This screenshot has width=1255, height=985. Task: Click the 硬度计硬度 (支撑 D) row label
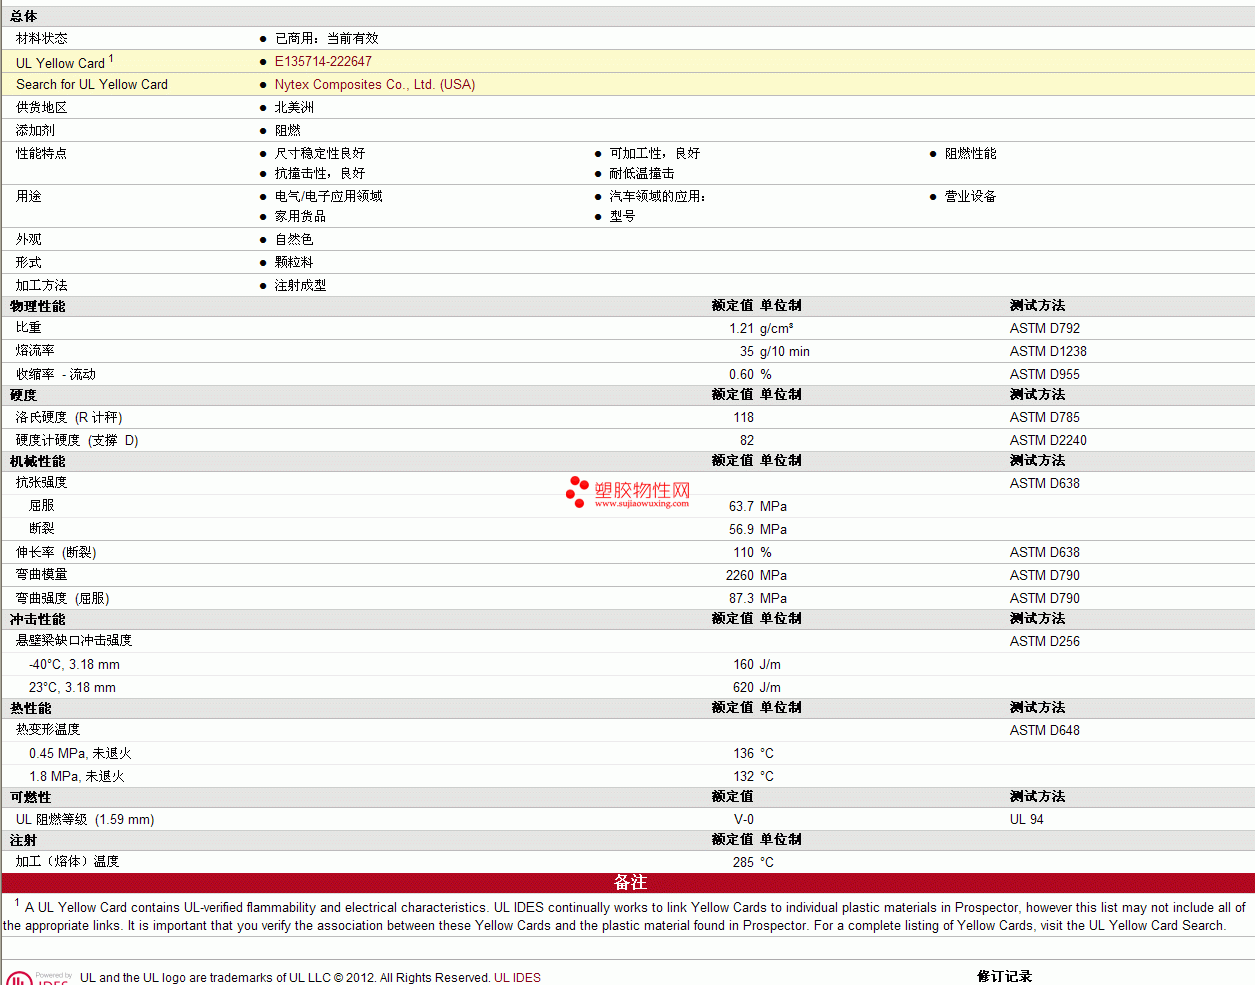[x=77, y=440]
